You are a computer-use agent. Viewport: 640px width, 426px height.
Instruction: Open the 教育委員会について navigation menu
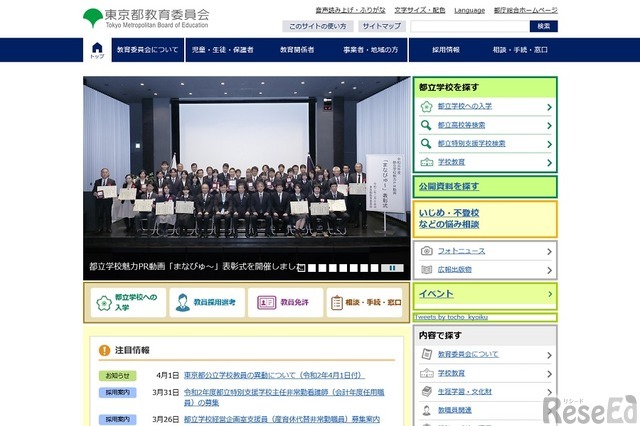point(148,50)
